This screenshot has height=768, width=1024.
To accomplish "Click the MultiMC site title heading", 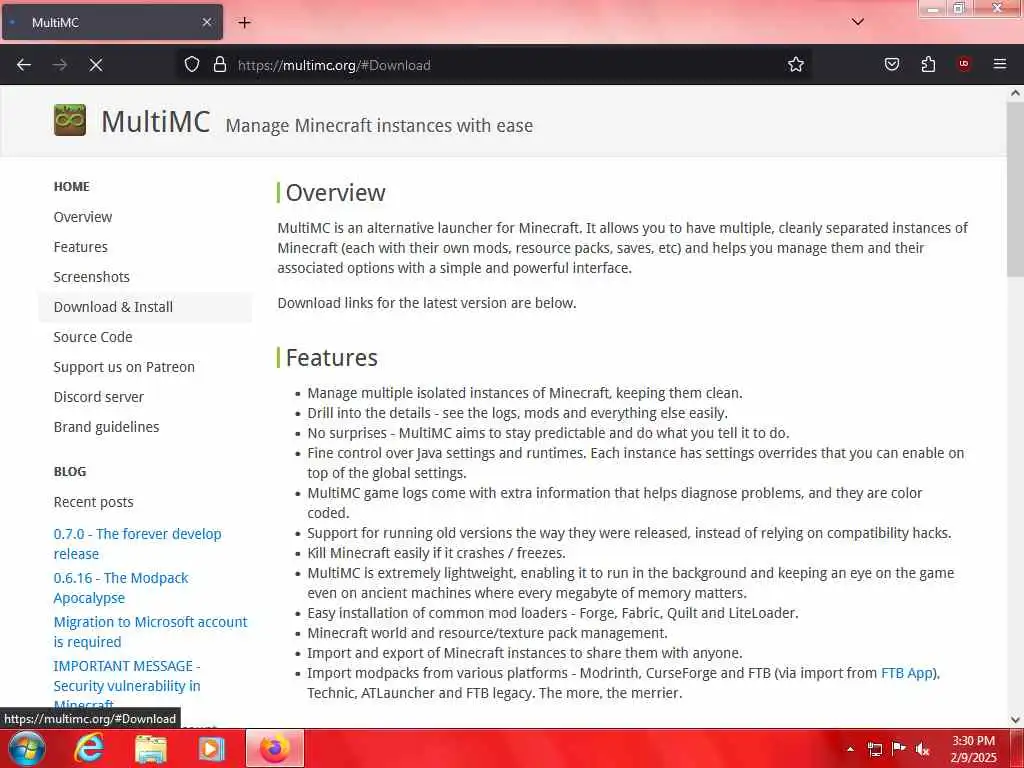I will [155, 121].
